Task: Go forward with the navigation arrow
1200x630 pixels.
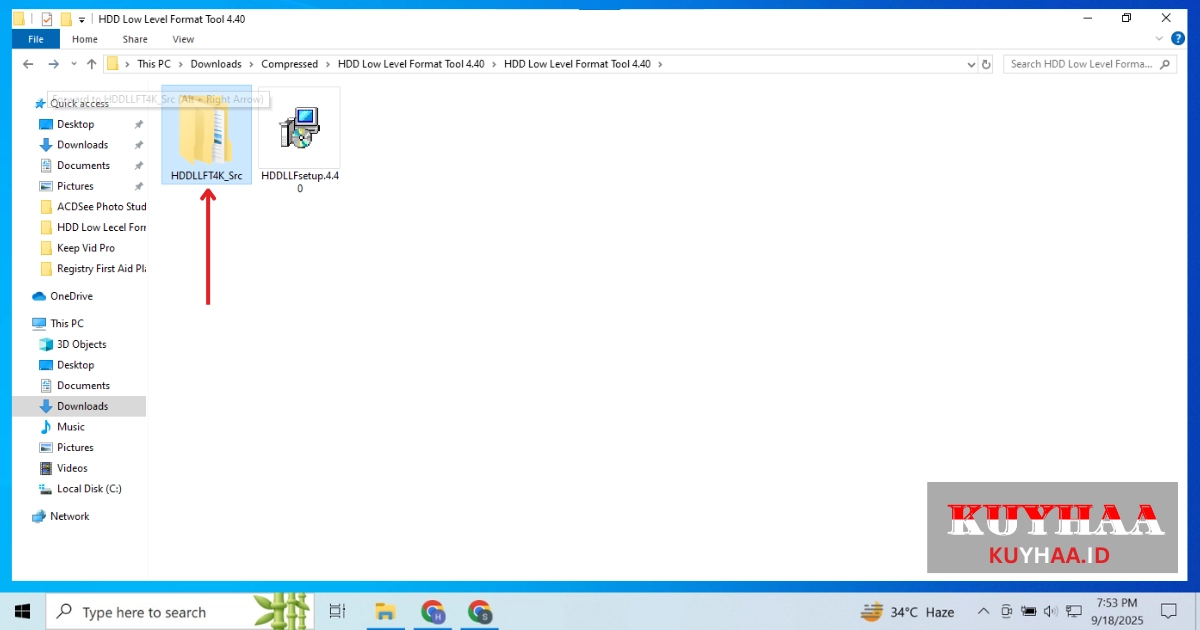Action: [x=54, y=64]
